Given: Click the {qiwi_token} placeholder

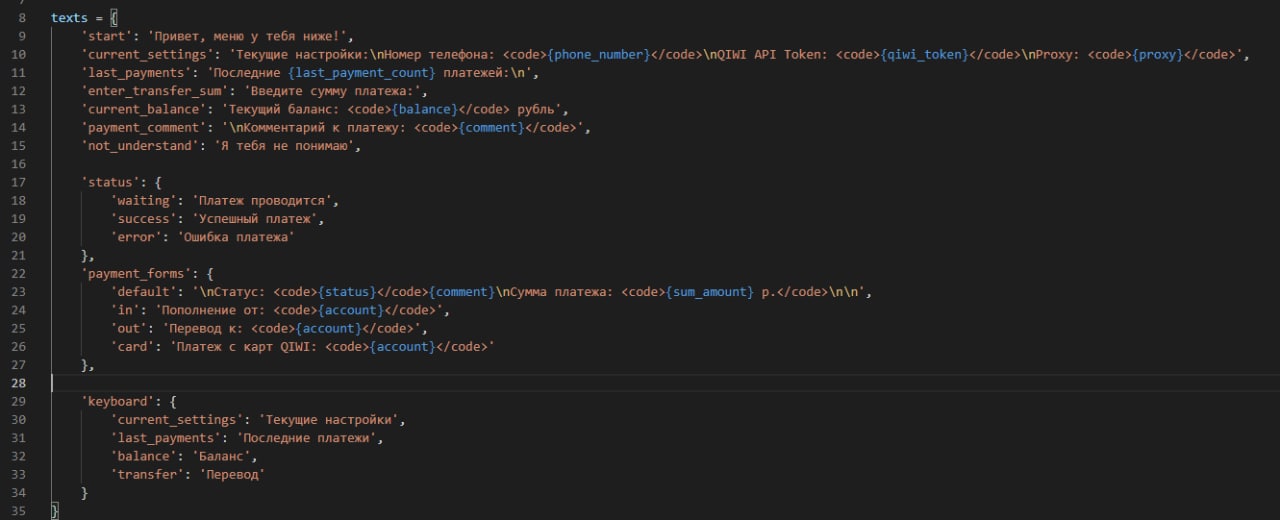Looking at the screenshot, I should tap(924, 54).
